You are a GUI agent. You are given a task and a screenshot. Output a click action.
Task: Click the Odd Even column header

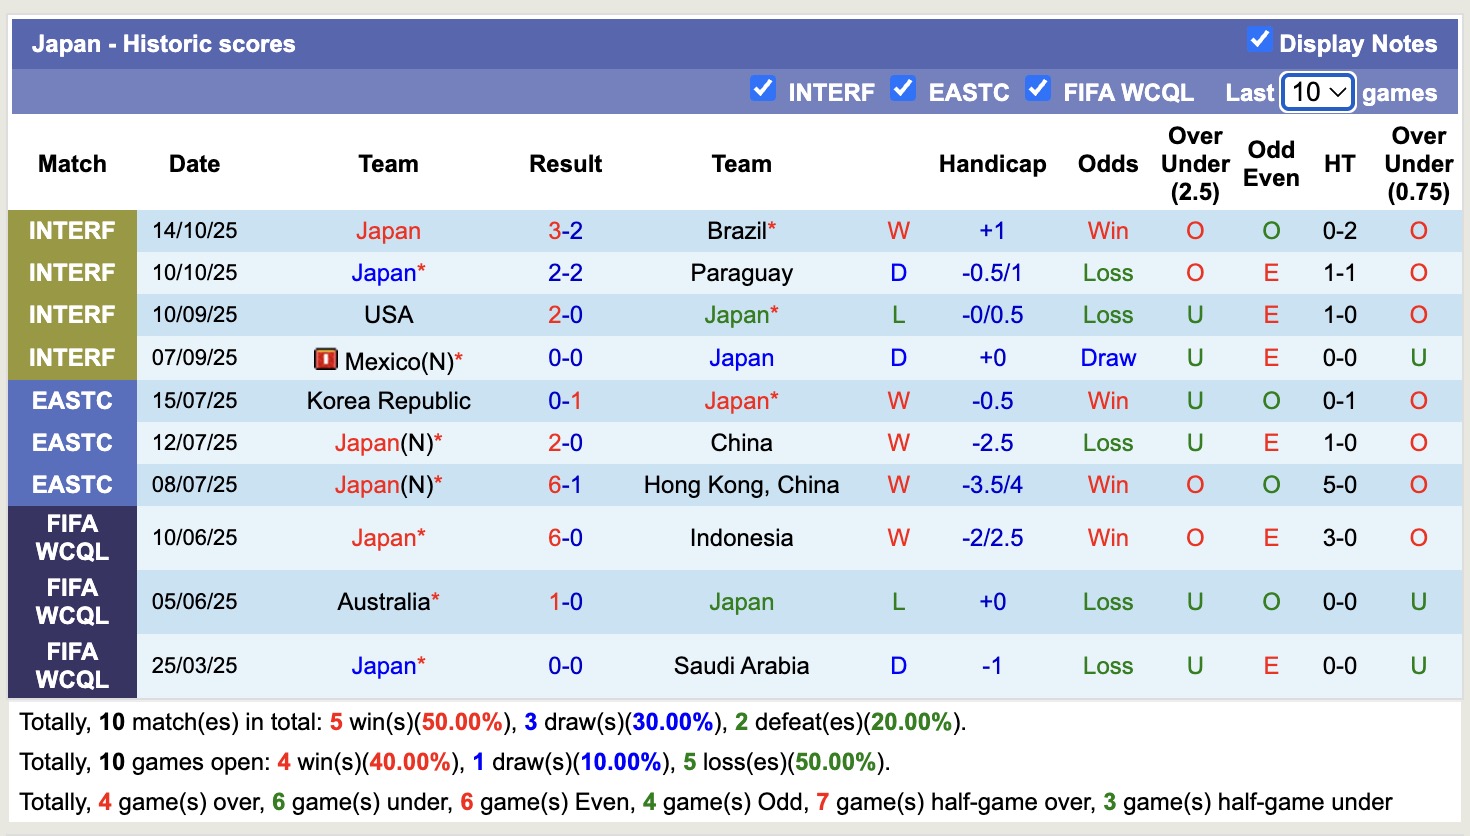pos(1271,164)
